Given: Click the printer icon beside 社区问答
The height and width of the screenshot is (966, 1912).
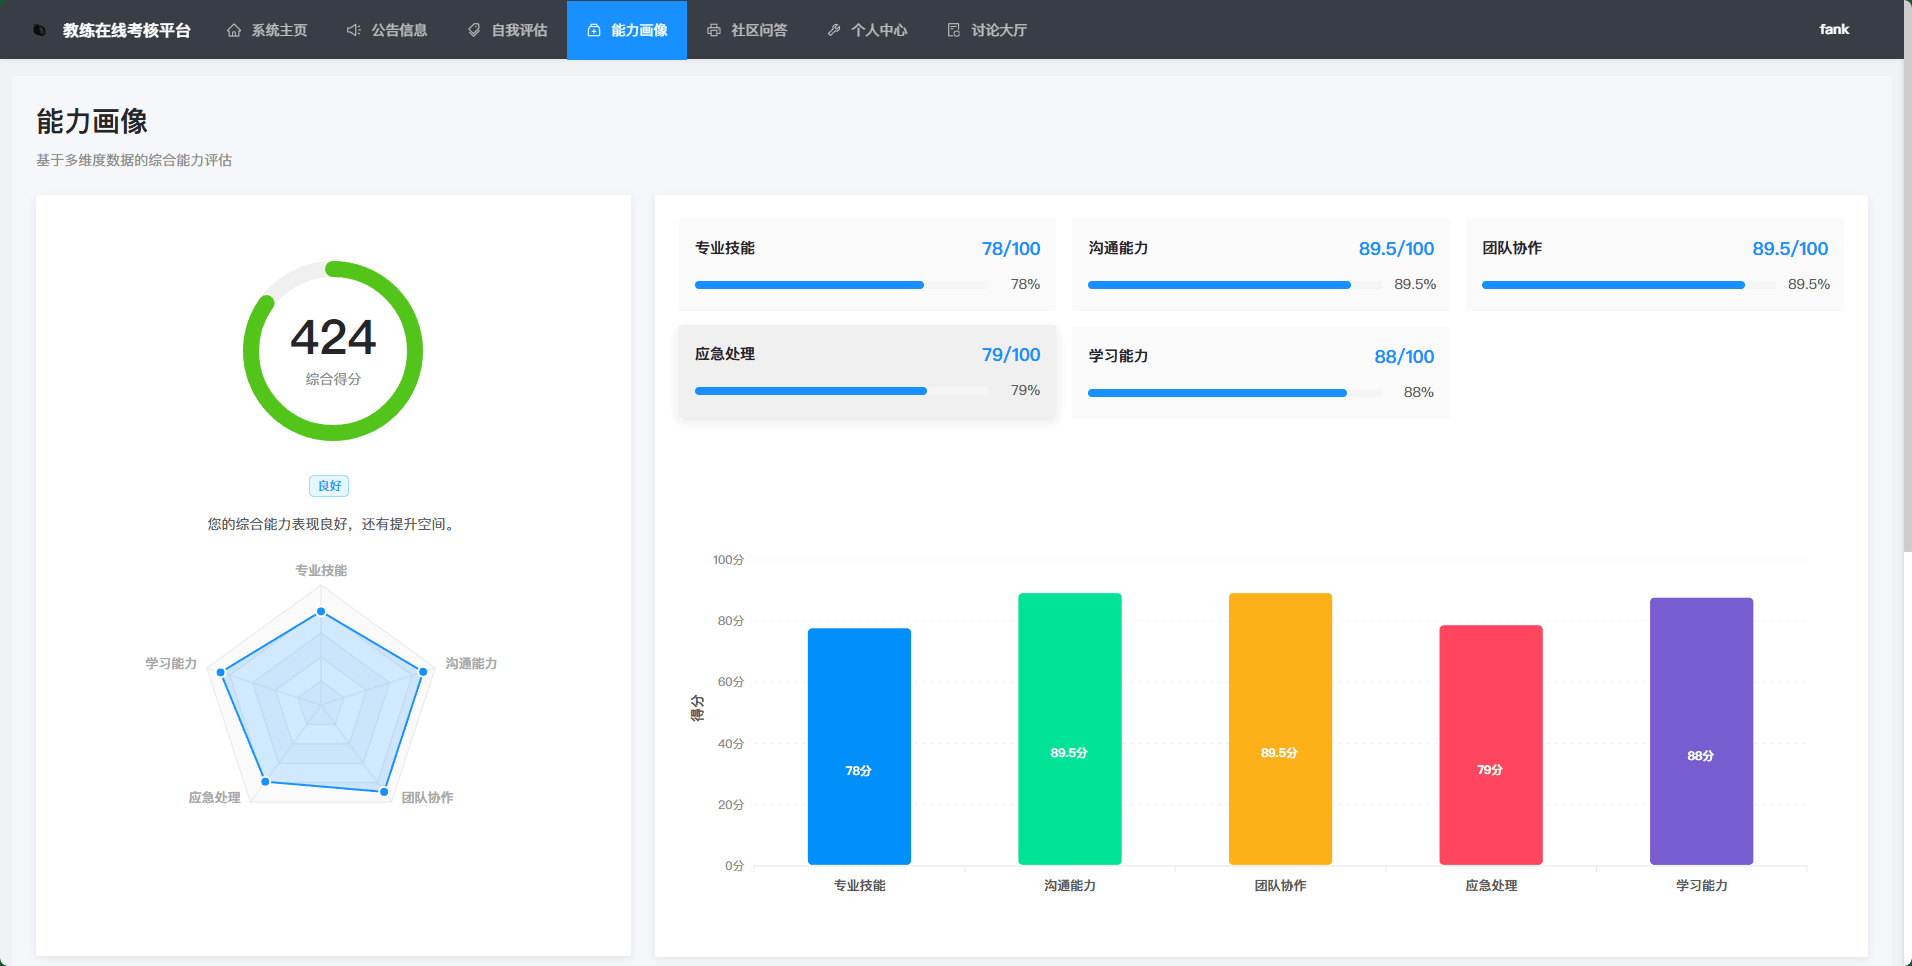Looking at the screenshot, I should [714, 30].
